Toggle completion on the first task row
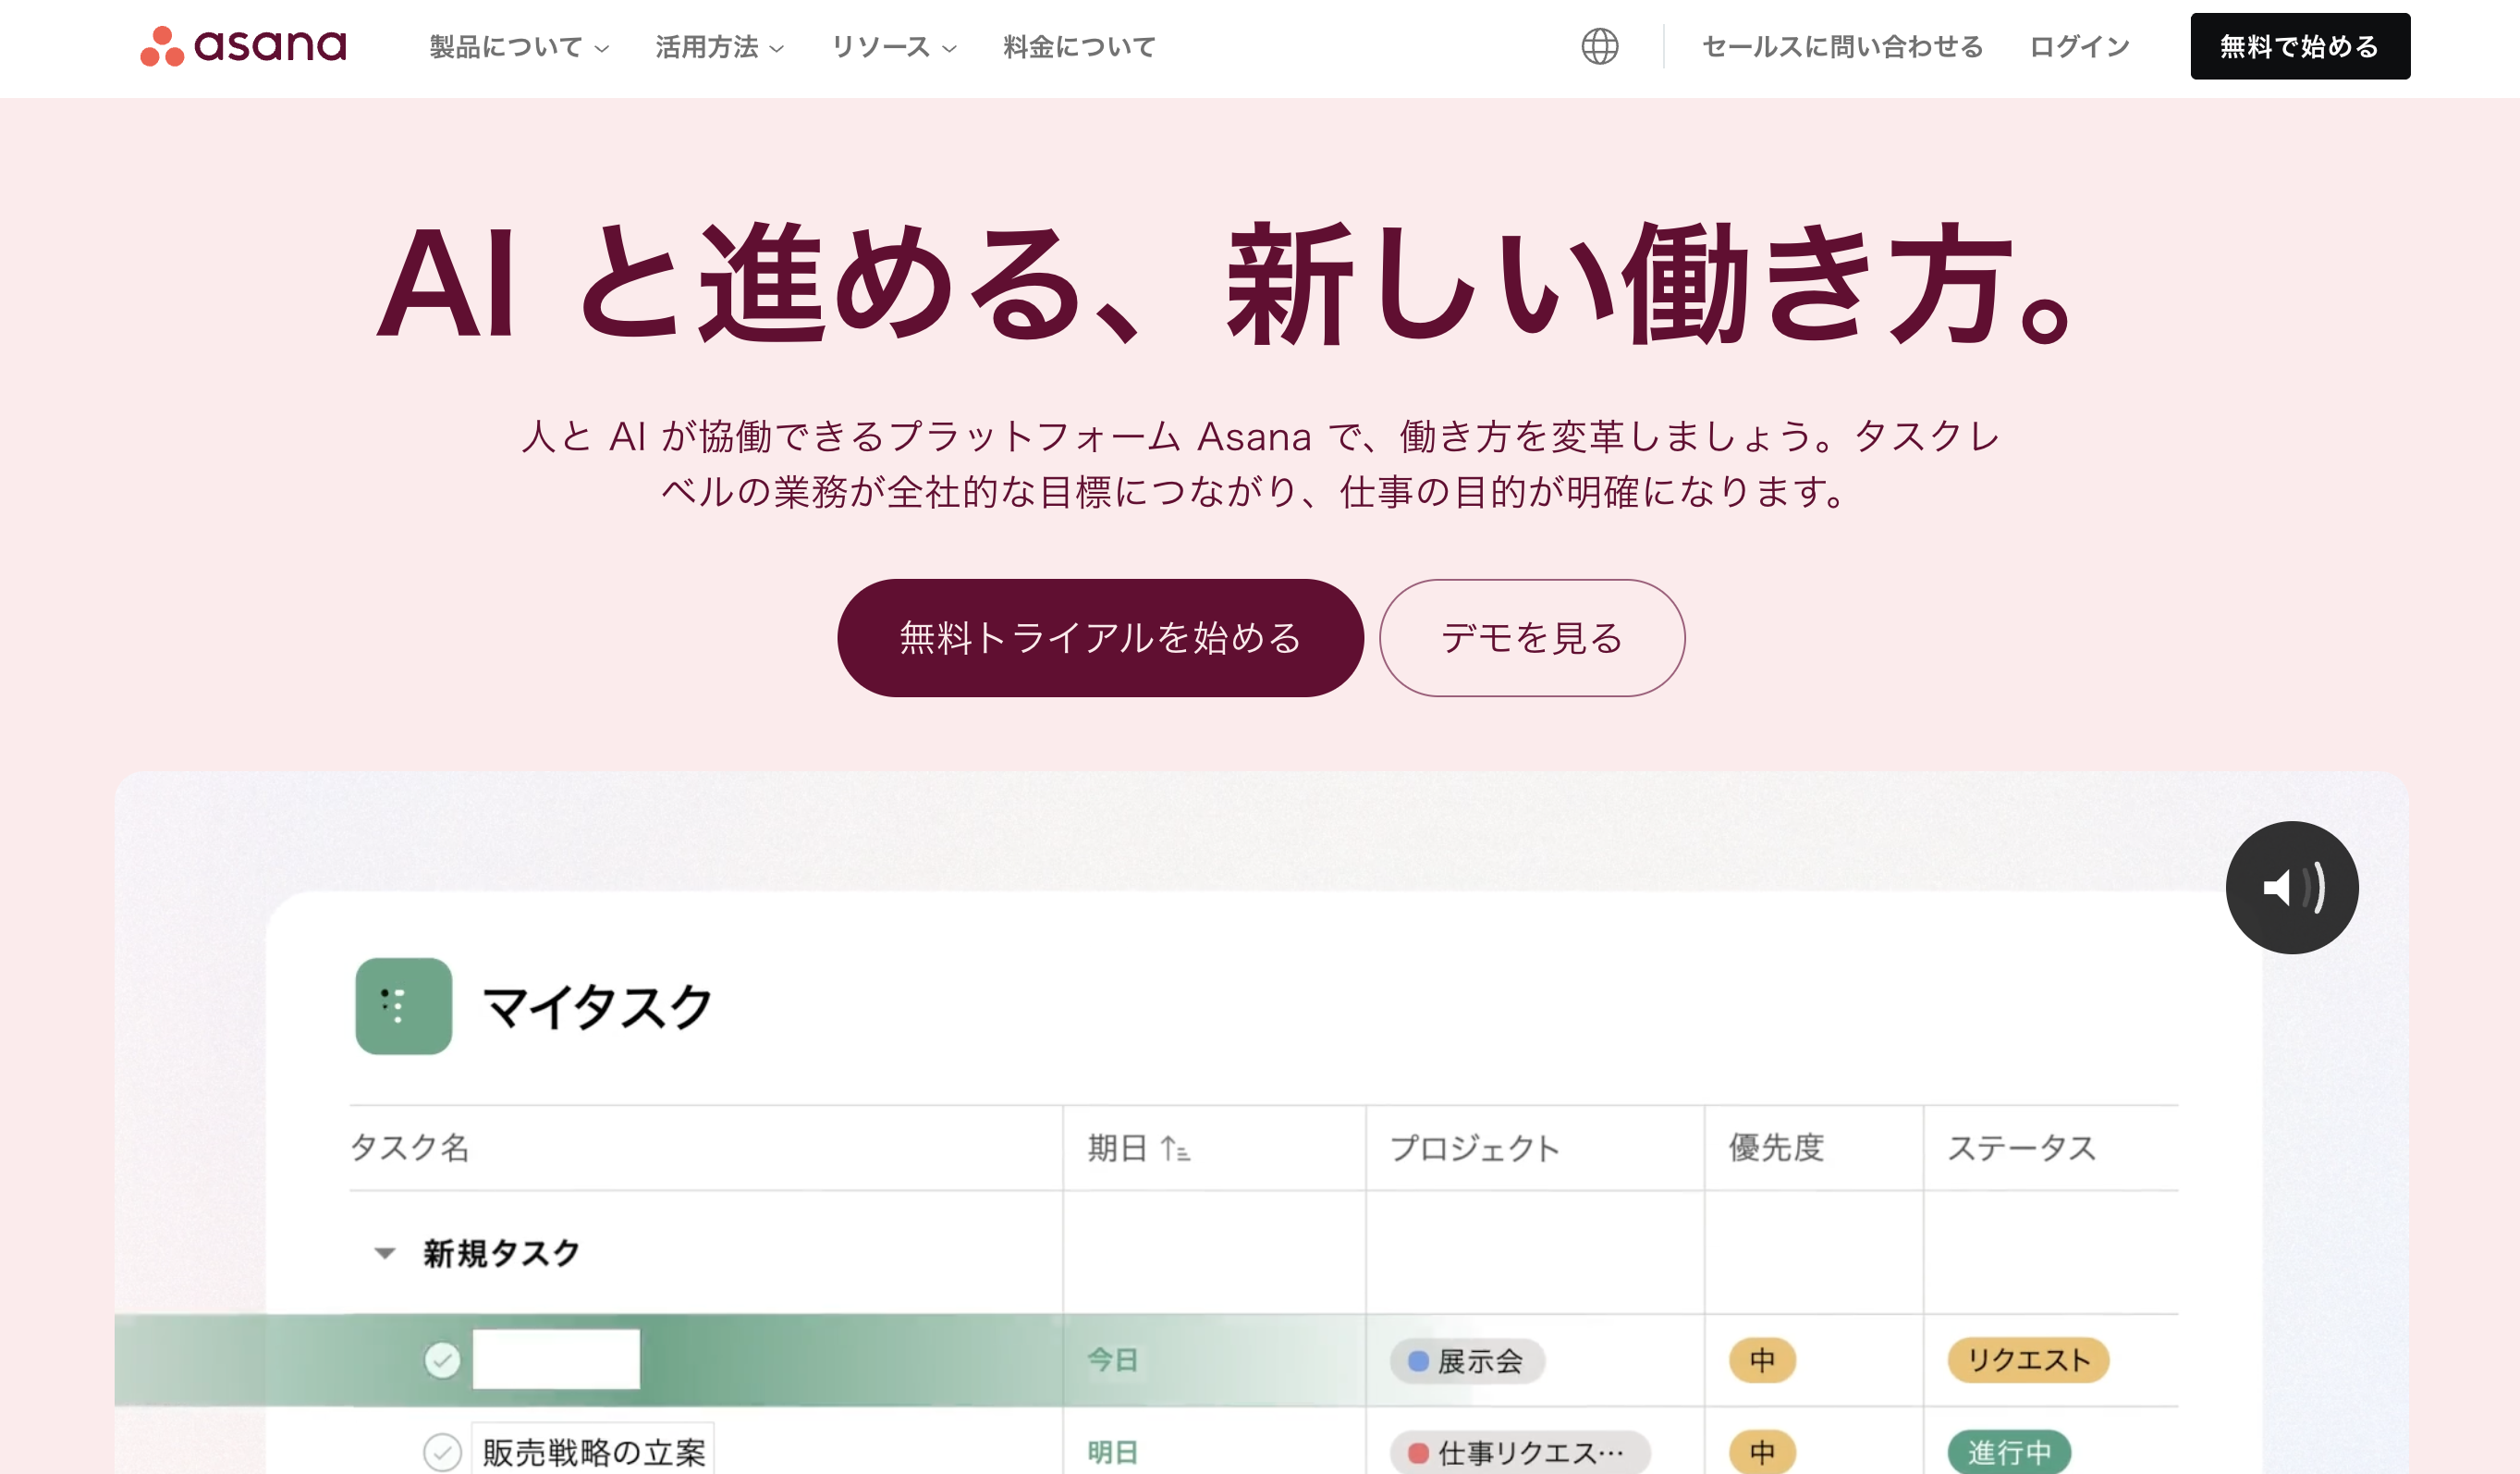 pyautogui.click(x=443, y=1360)
